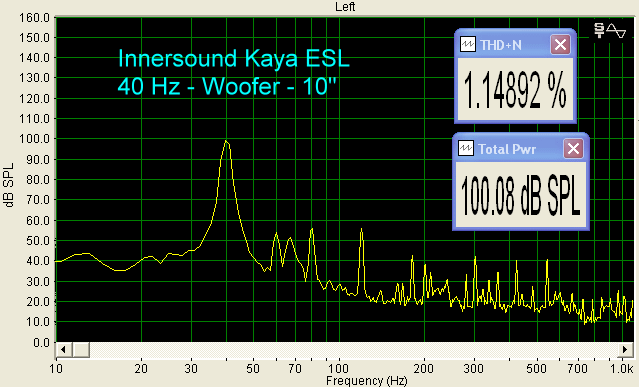
Task: Click the left scroll arrow under the plot
Action: tap(63, 350)
